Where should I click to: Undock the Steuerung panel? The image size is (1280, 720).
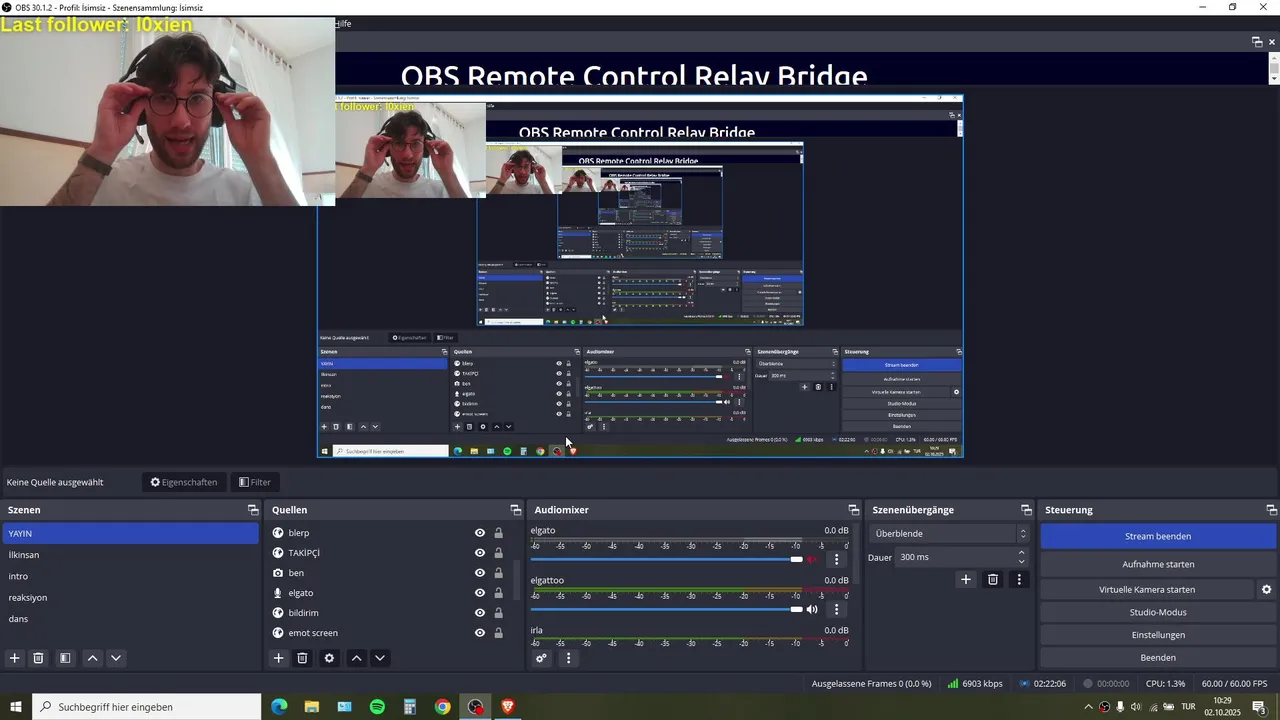1272,510
